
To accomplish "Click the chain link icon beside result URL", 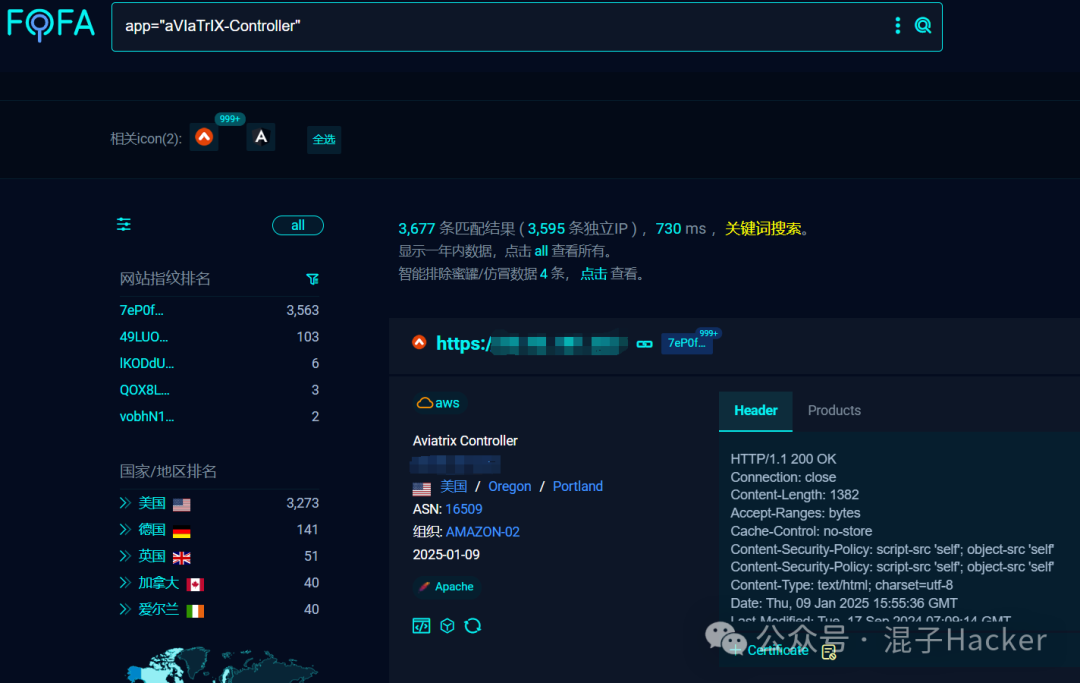I will 645,344.
